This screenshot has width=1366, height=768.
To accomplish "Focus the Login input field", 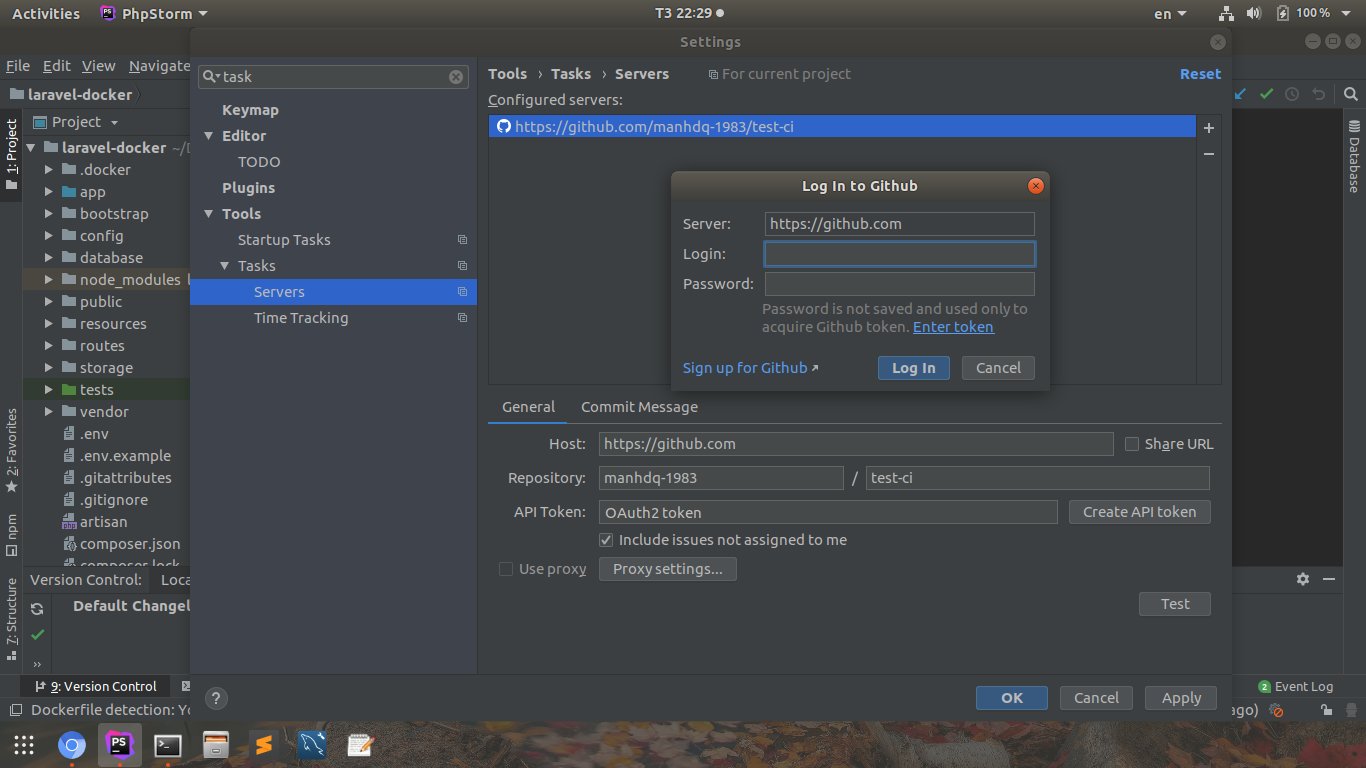I will tap(900, 254).
